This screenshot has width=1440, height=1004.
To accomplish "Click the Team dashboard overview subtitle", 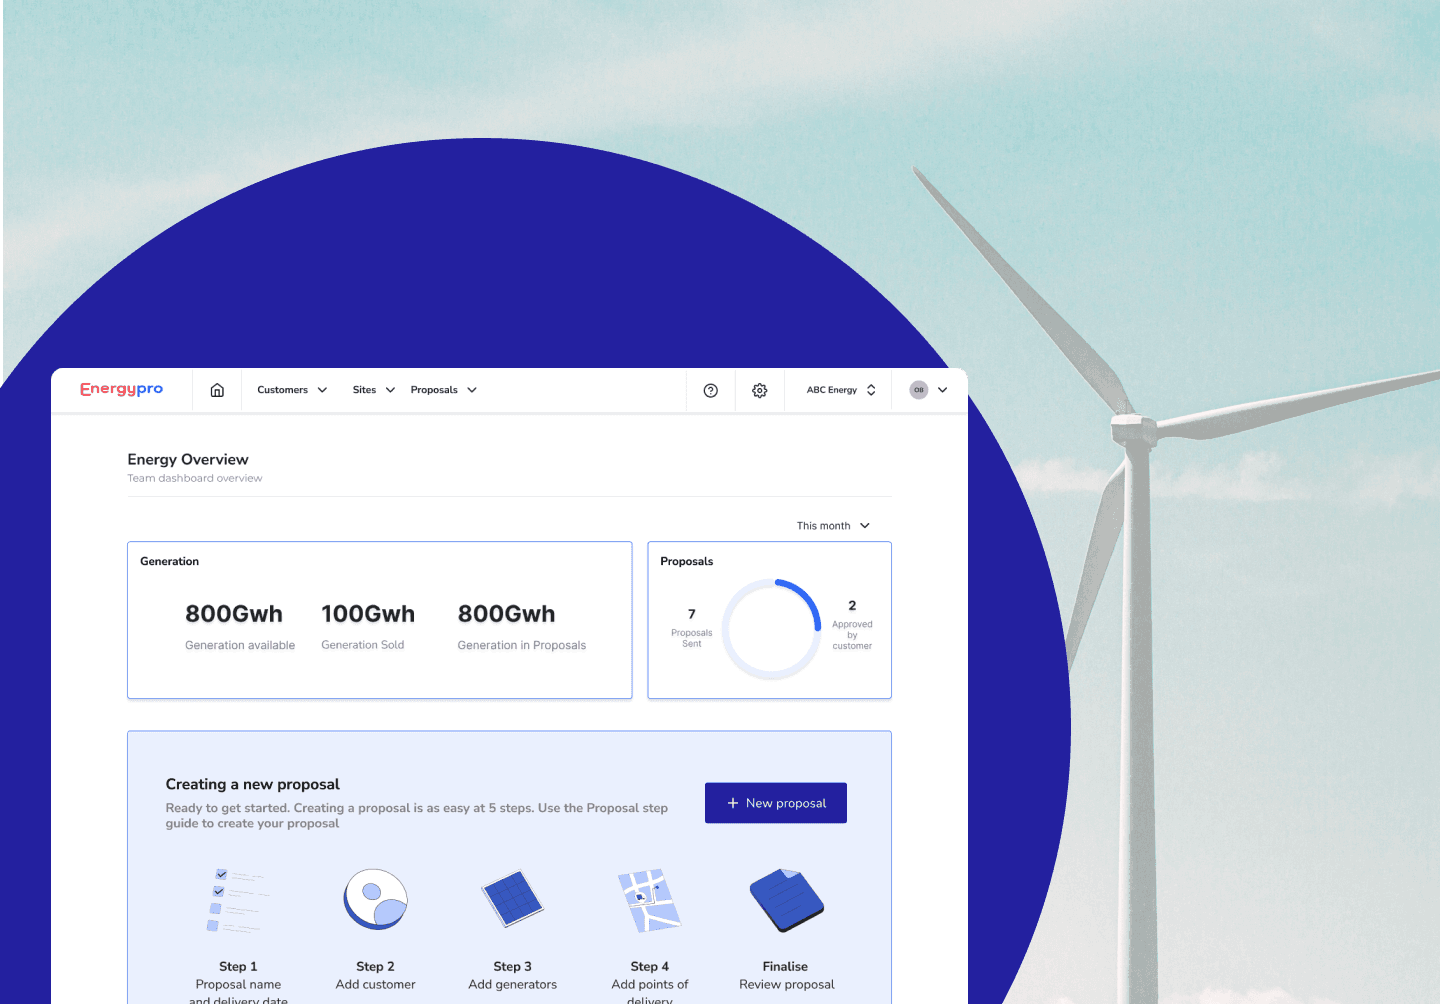I will [x=195, y=479].
